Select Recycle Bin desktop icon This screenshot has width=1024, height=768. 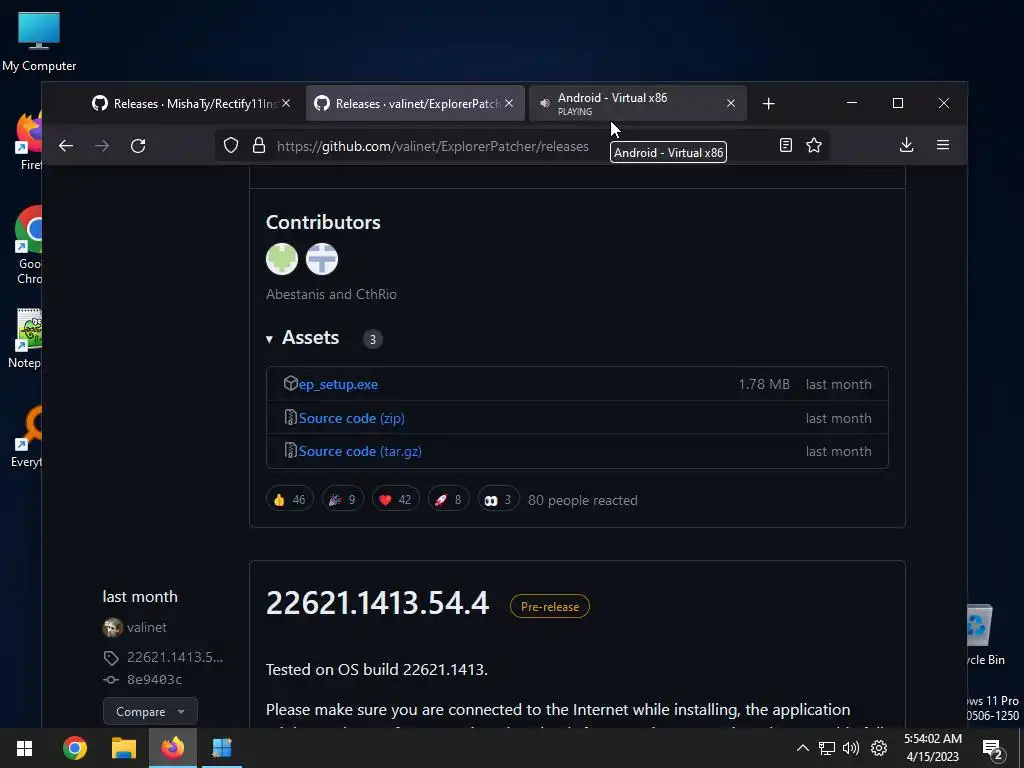pos(987,635)
